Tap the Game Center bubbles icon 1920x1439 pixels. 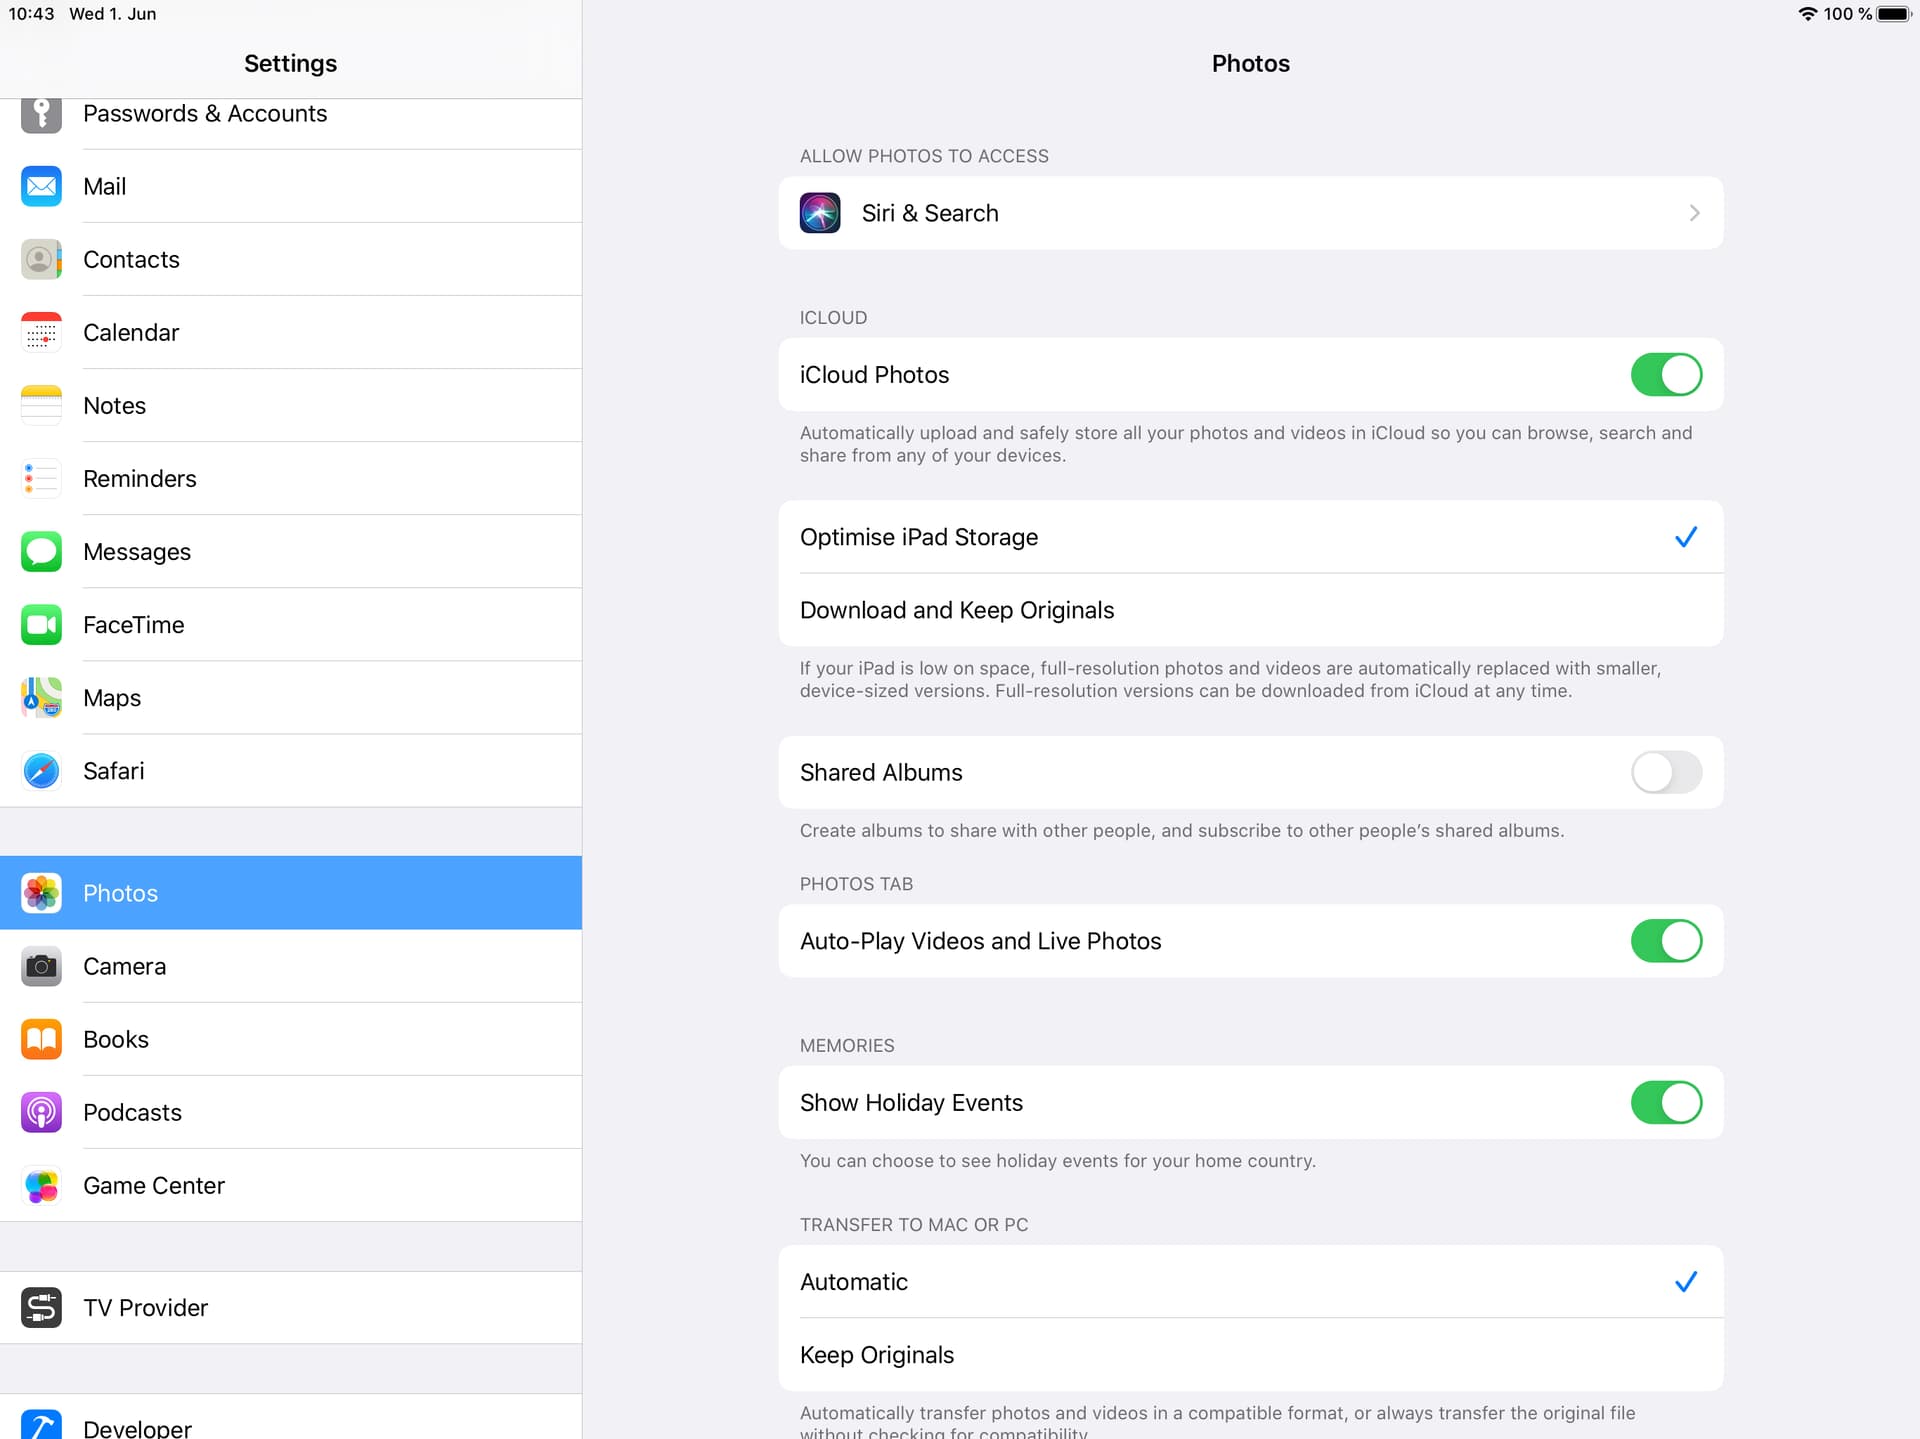pyautogui.click(x=41, y=1185)
